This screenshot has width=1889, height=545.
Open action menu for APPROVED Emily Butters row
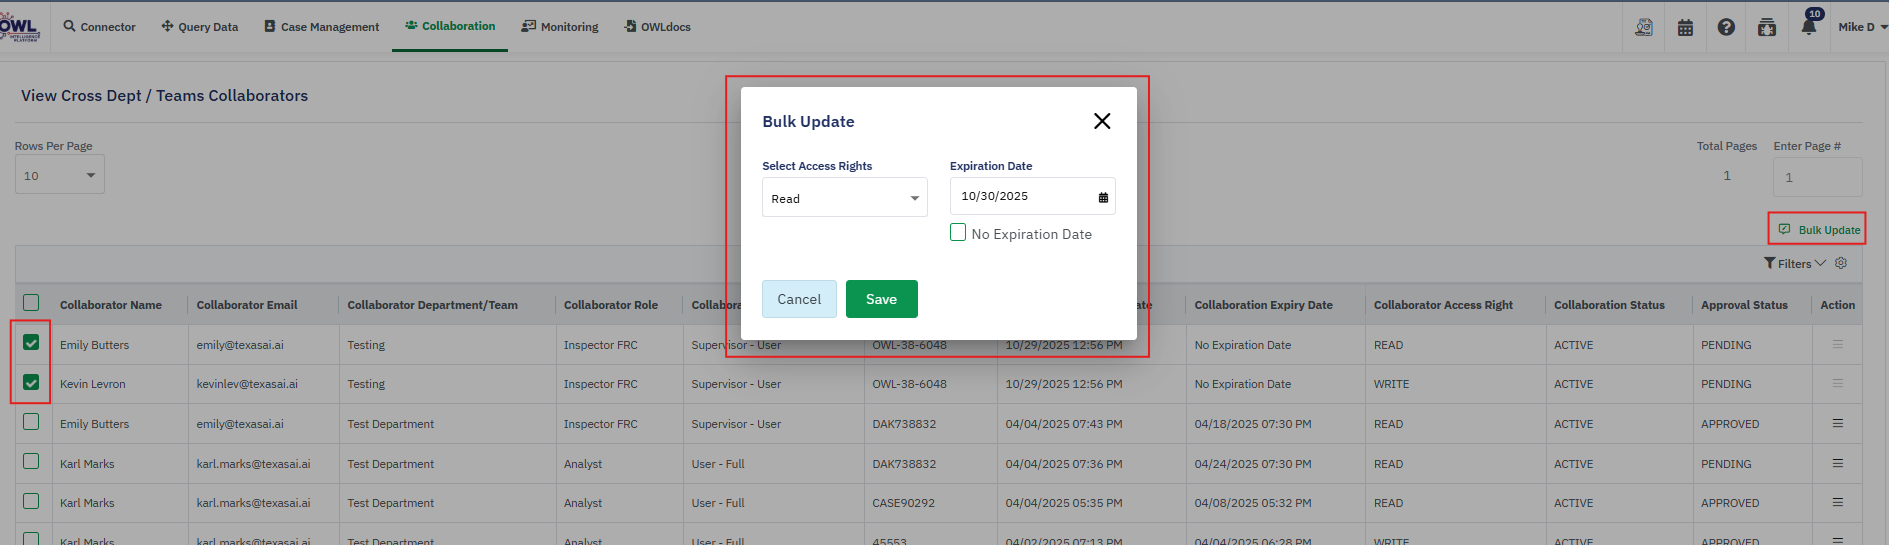pos(1837,423)
